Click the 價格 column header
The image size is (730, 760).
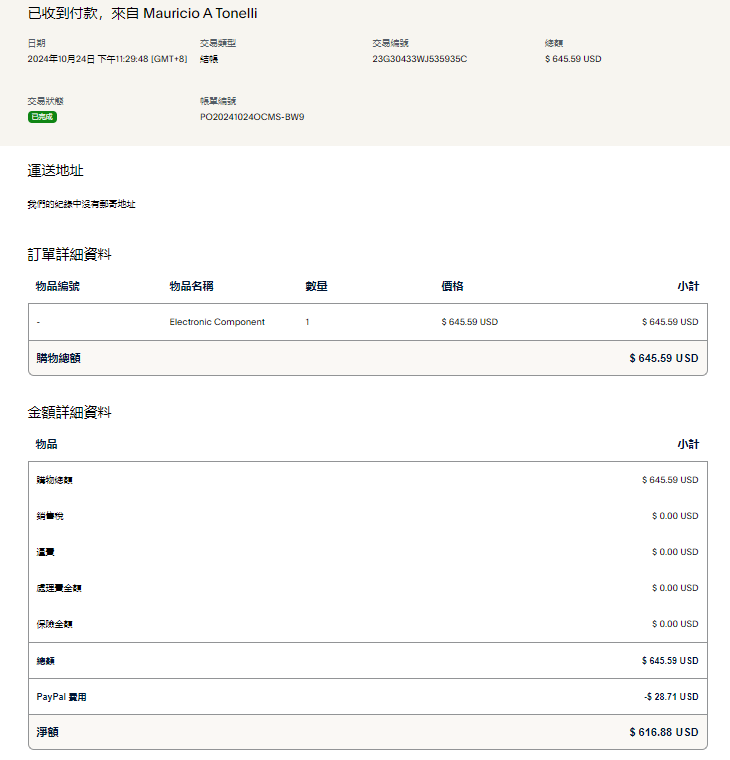pos(452,286)
